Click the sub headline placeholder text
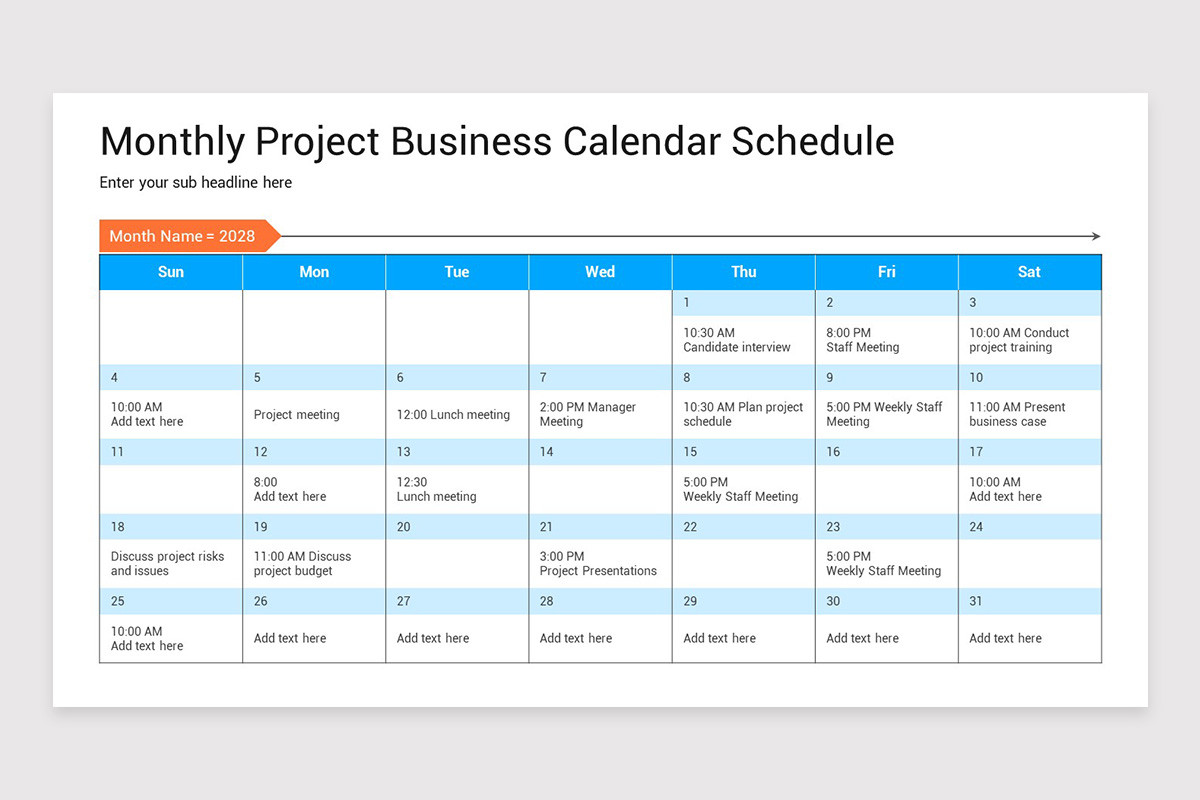This screenshot has width=1200, height=800. coord(196,183)
